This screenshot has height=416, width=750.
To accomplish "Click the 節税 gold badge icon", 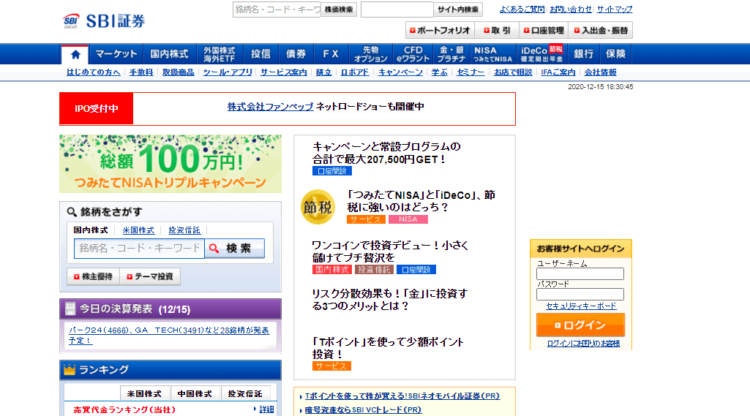I will point(318,208).
